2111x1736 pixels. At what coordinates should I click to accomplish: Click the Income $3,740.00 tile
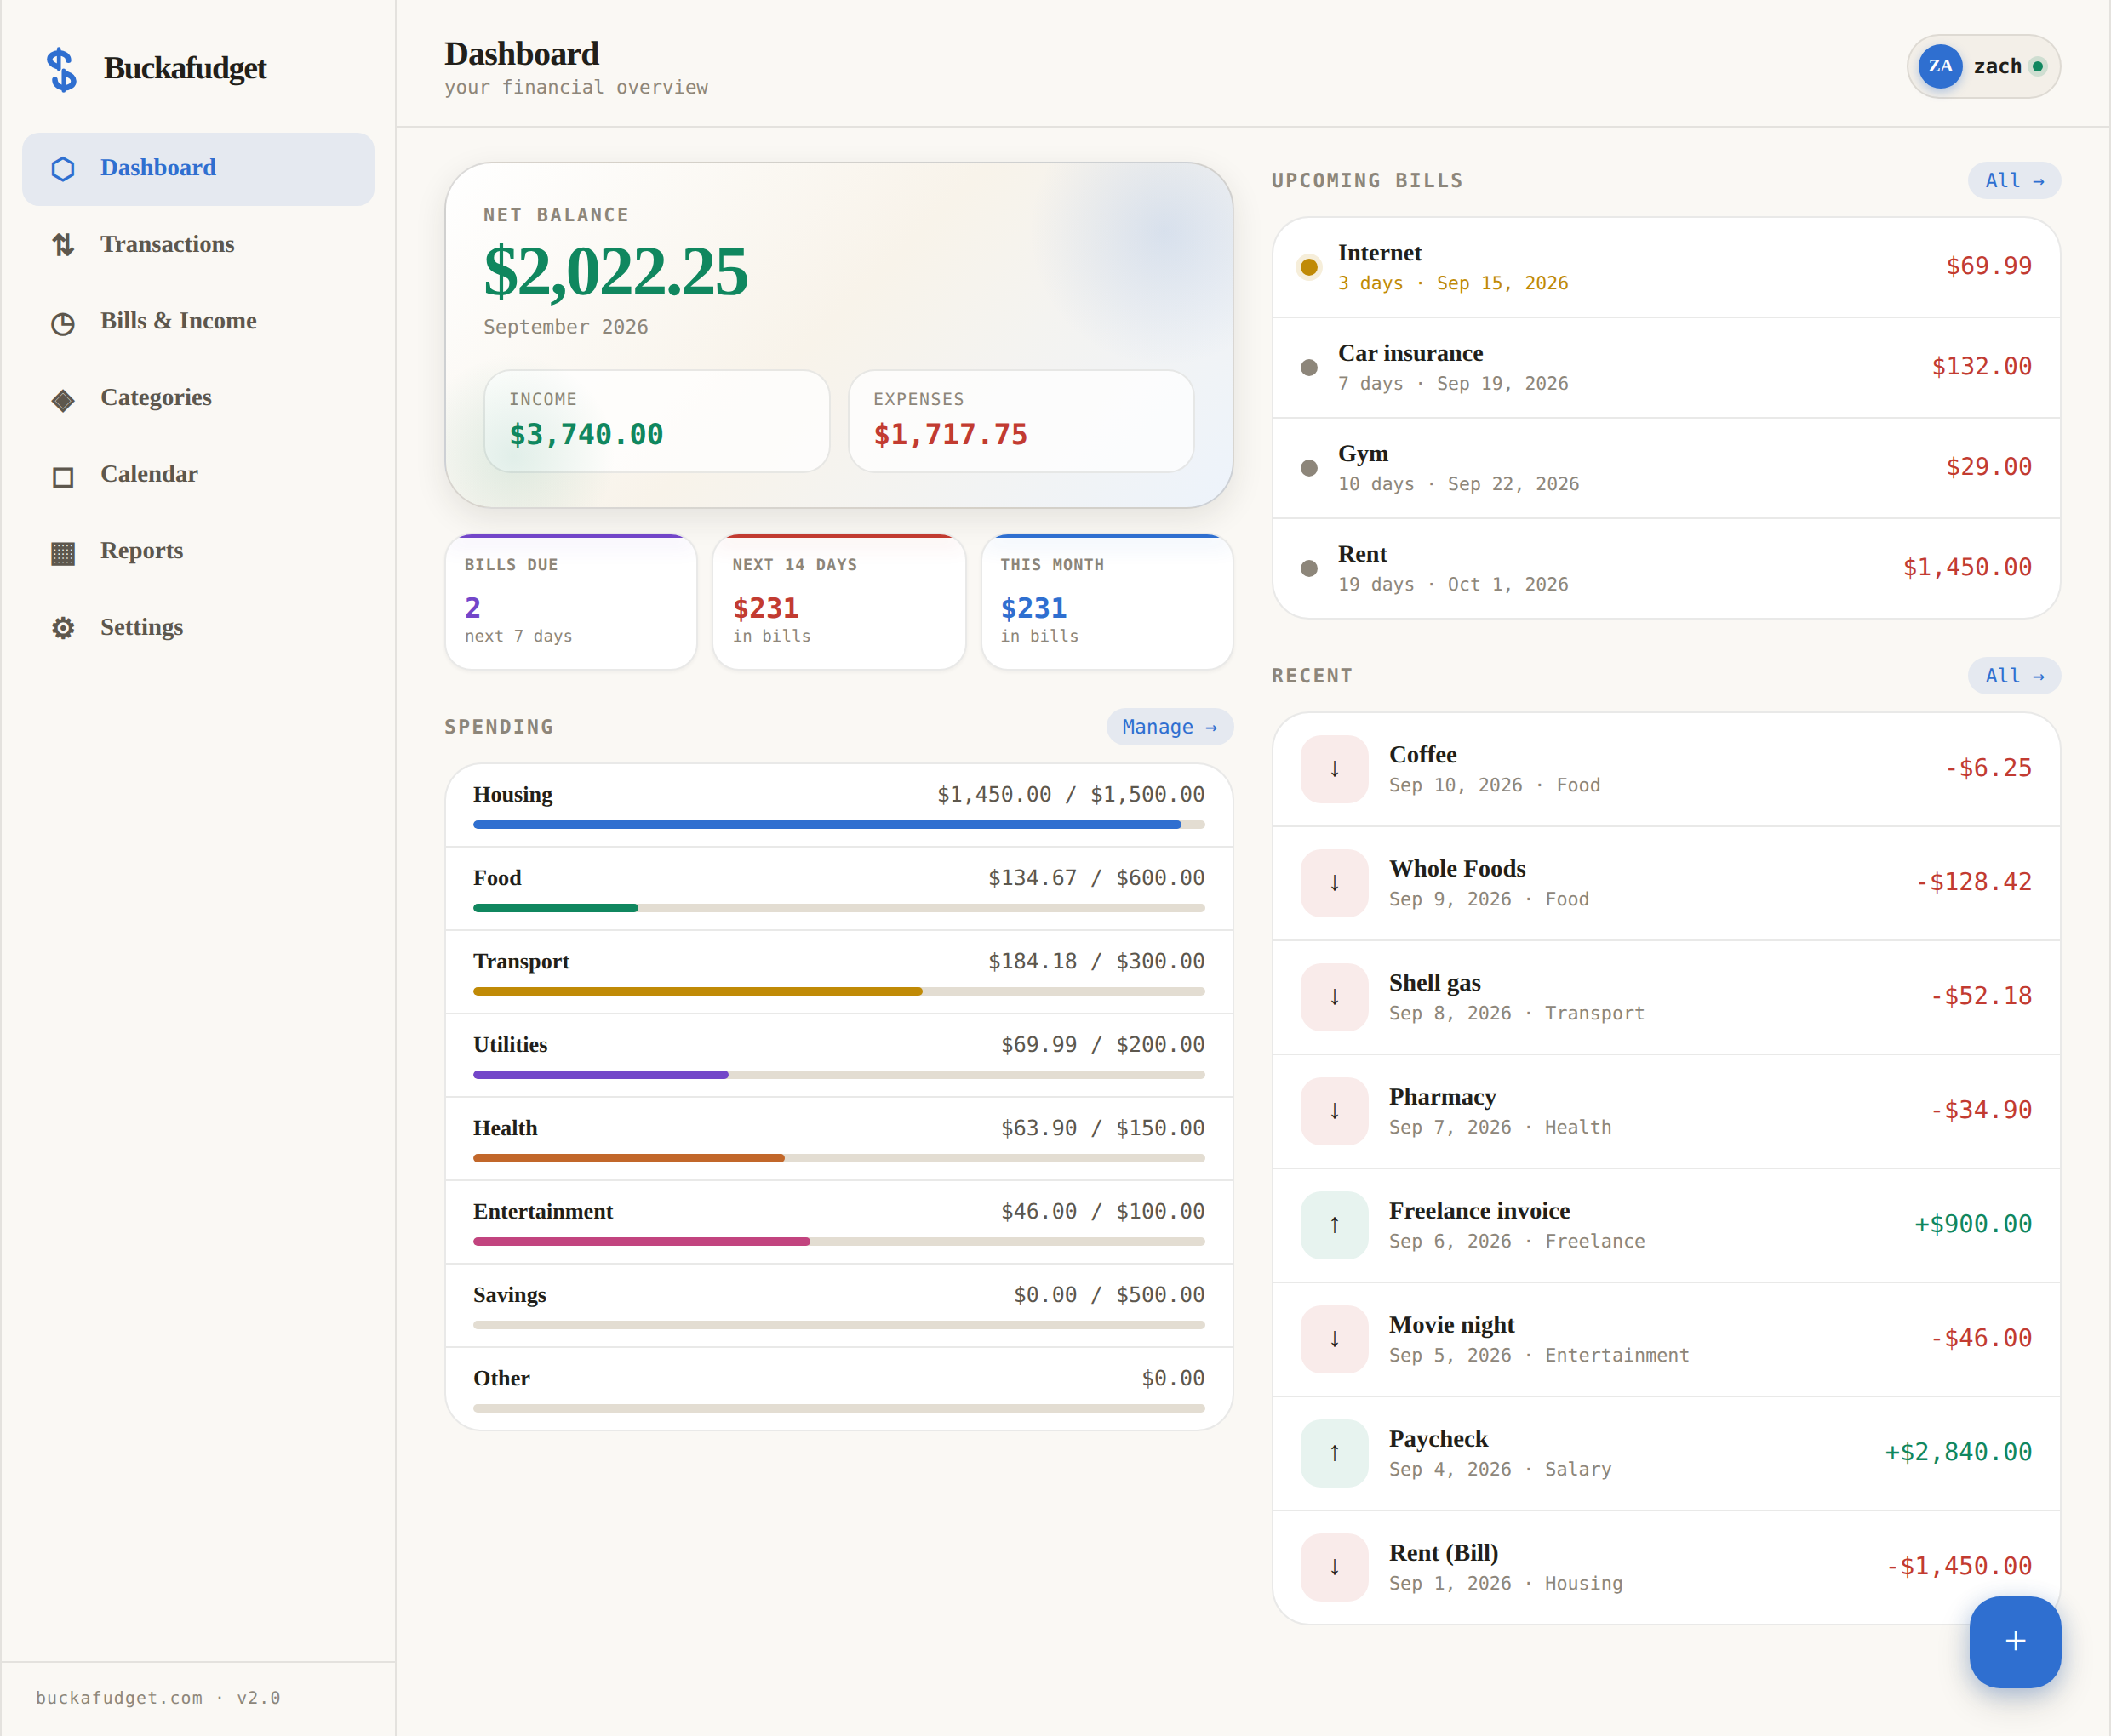click(x=656, y=421)
